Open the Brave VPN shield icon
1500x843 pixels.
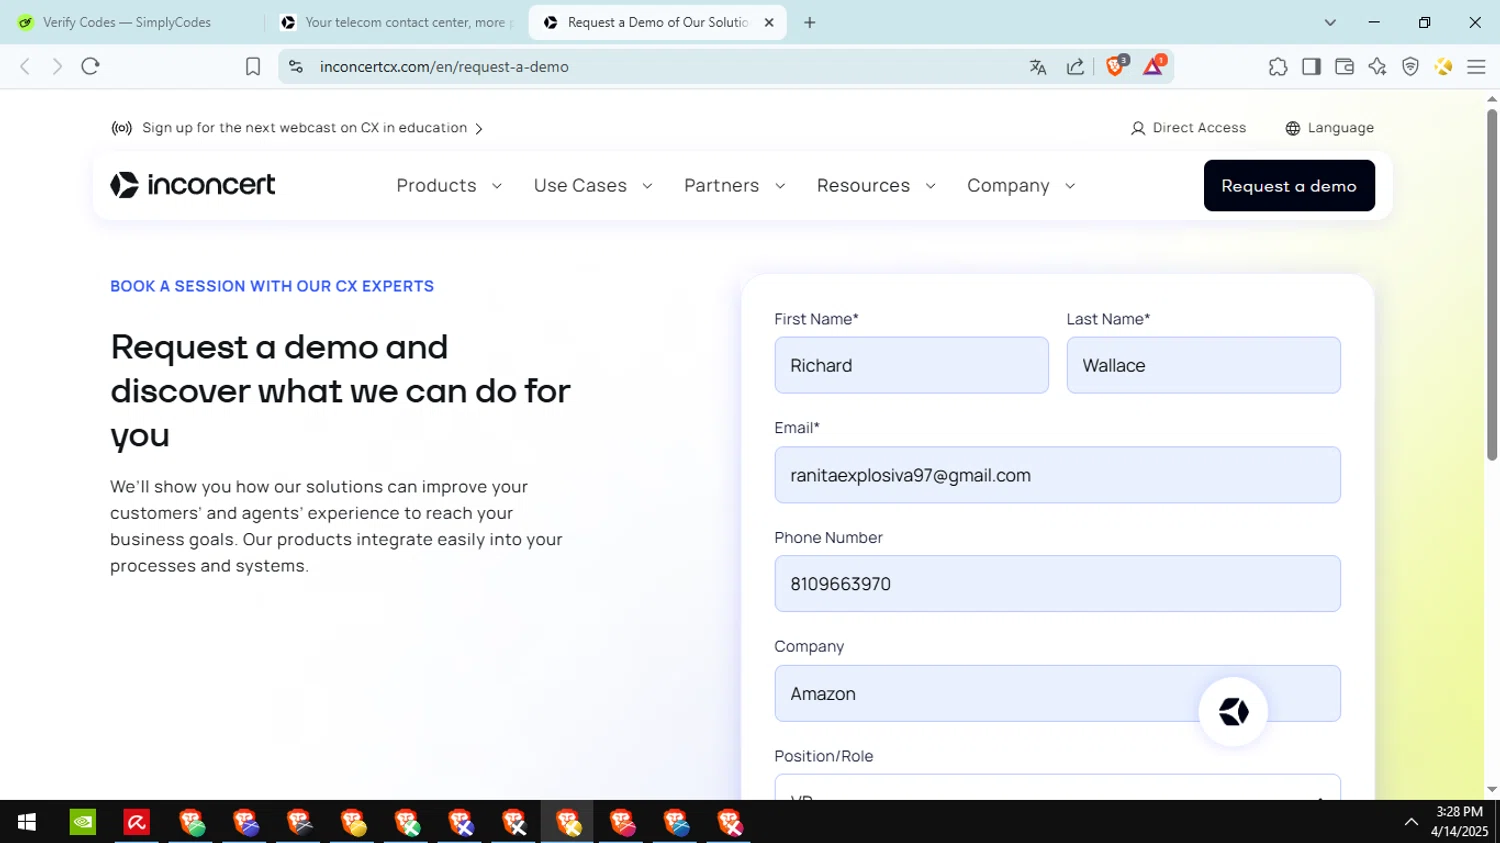tap(1410, 67)
